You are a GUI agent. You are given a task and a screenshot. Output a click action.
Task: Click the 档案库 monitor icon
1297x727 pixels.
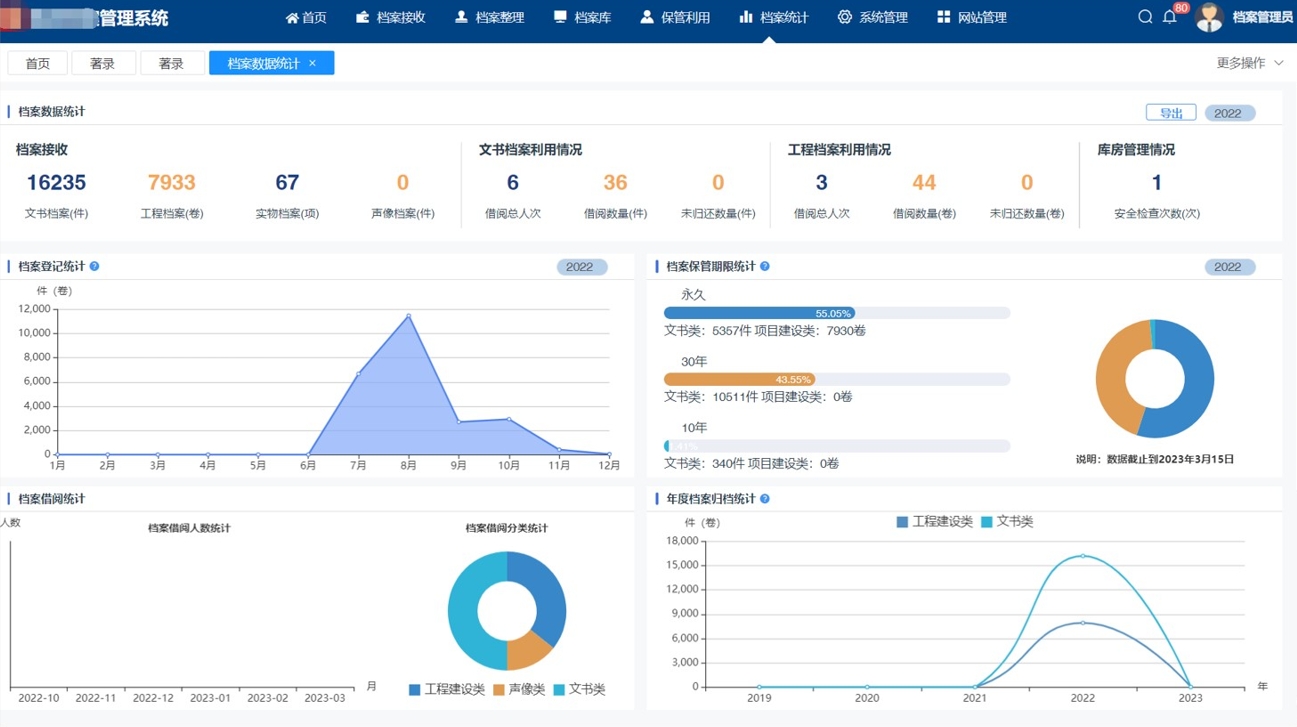click(560, 17)
